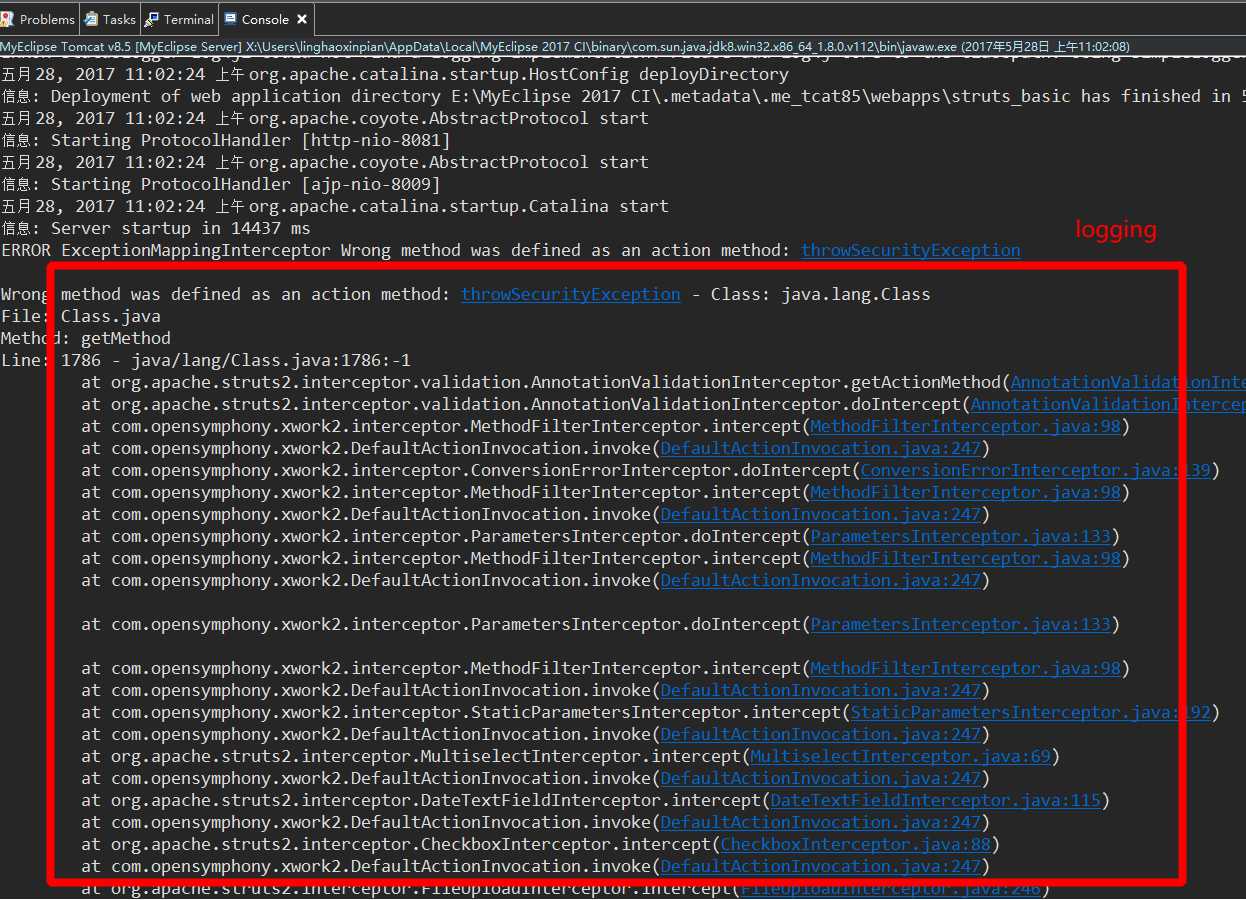Click the 'Starting ProtocolHandler [http-nio-8081]' line
1246x900 pixels.
point(225,140)
